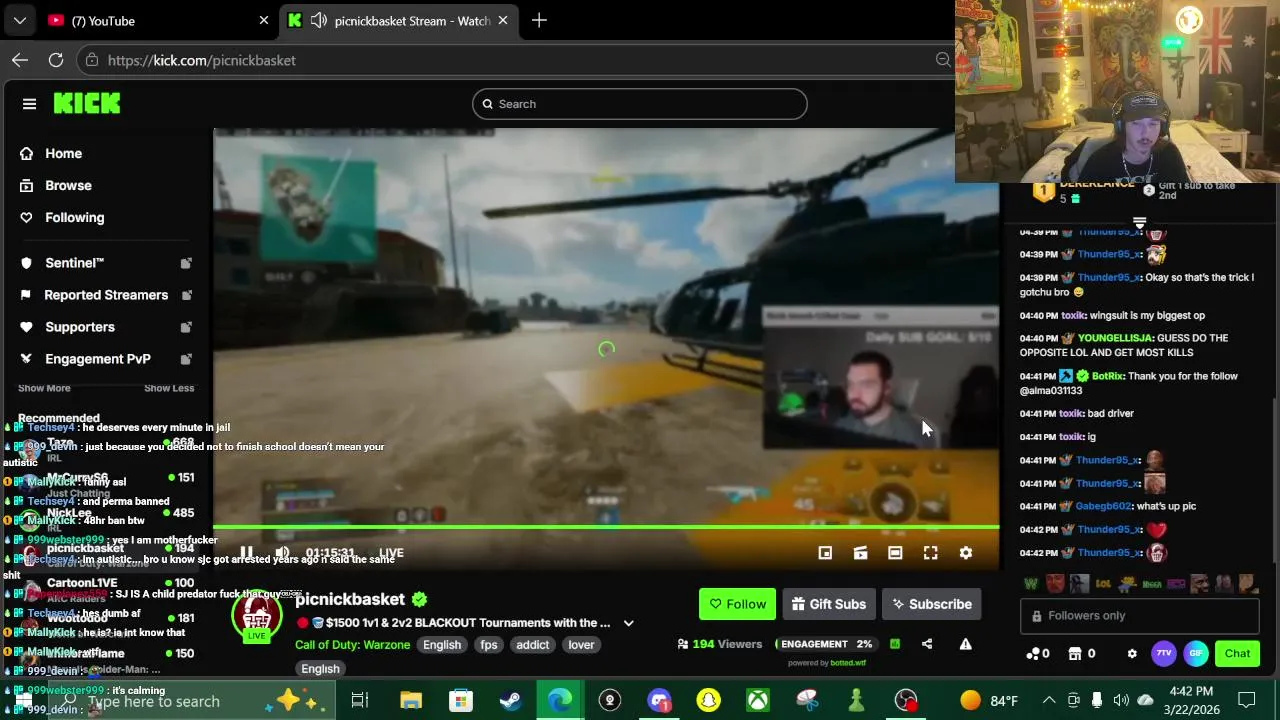Mute tab via speaker icon on picnickbasket tab
The width and height of the screenshot is (1280, 720).
click(x=319, y=20)
